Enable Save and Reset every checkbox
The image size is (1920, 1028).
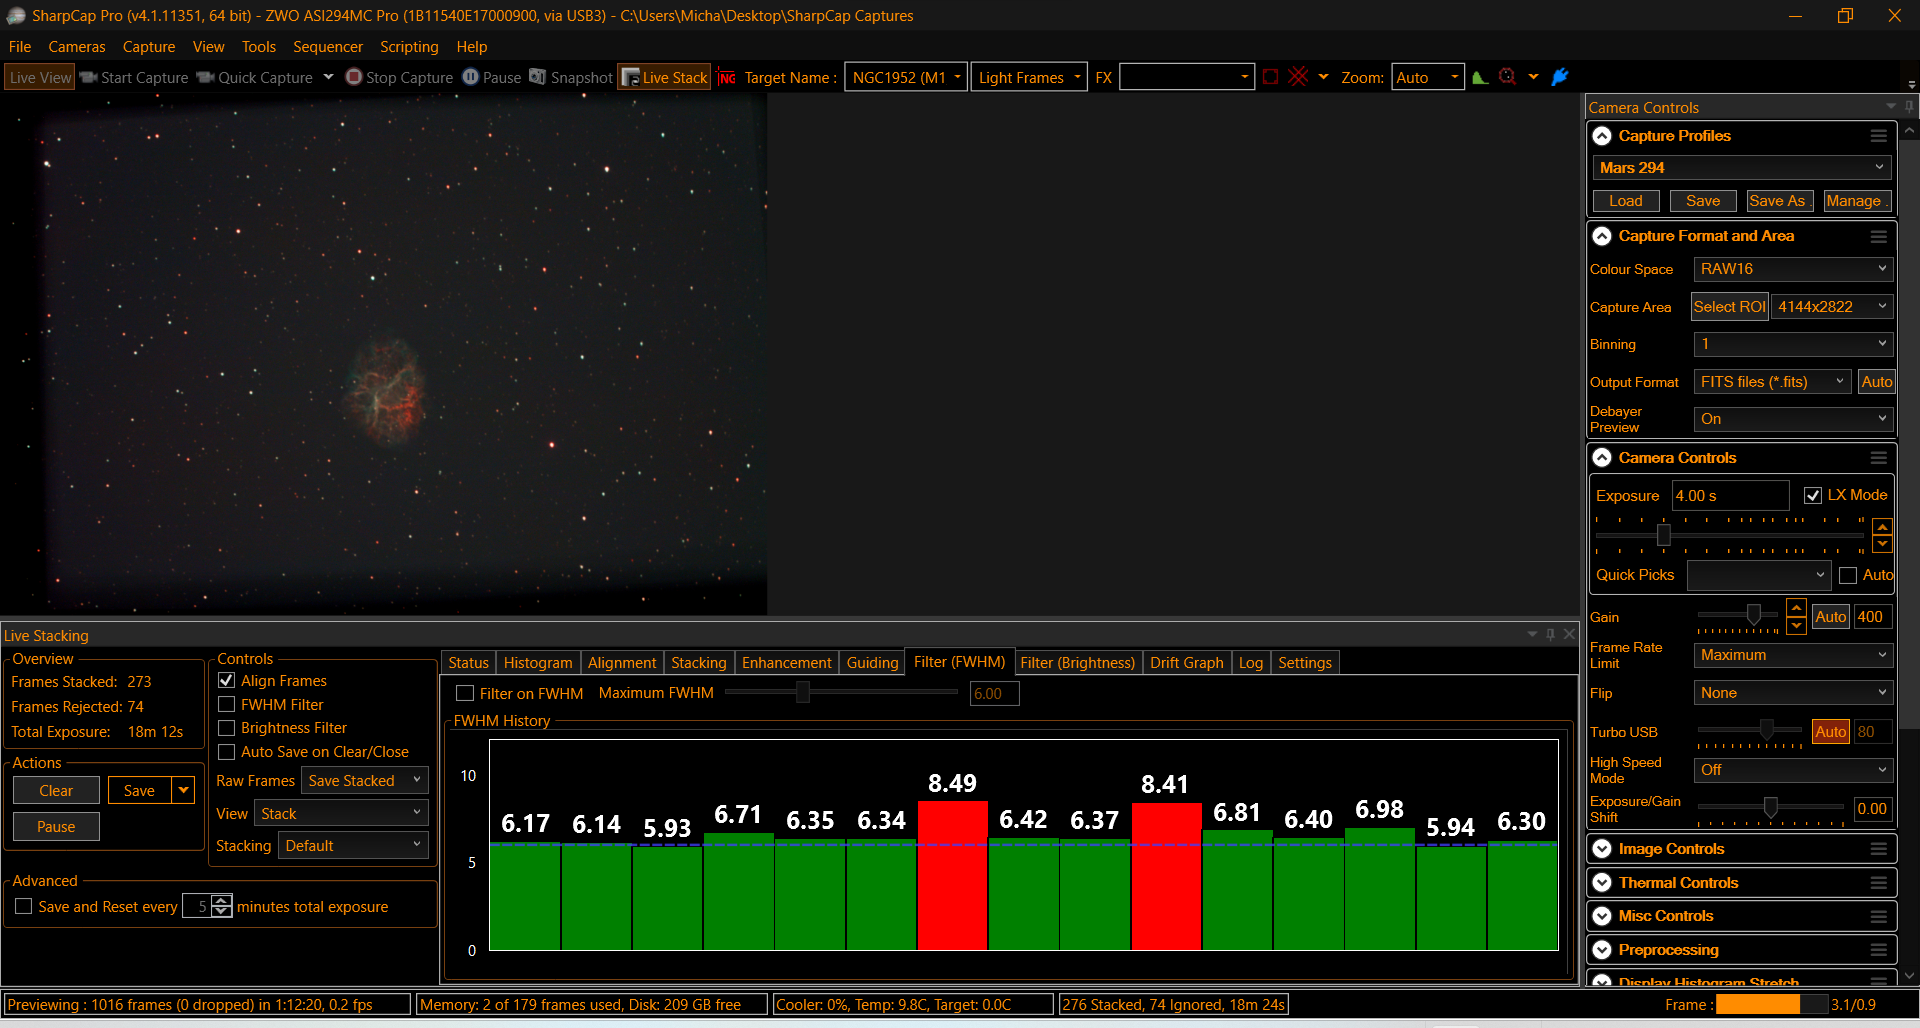point(24,907)
